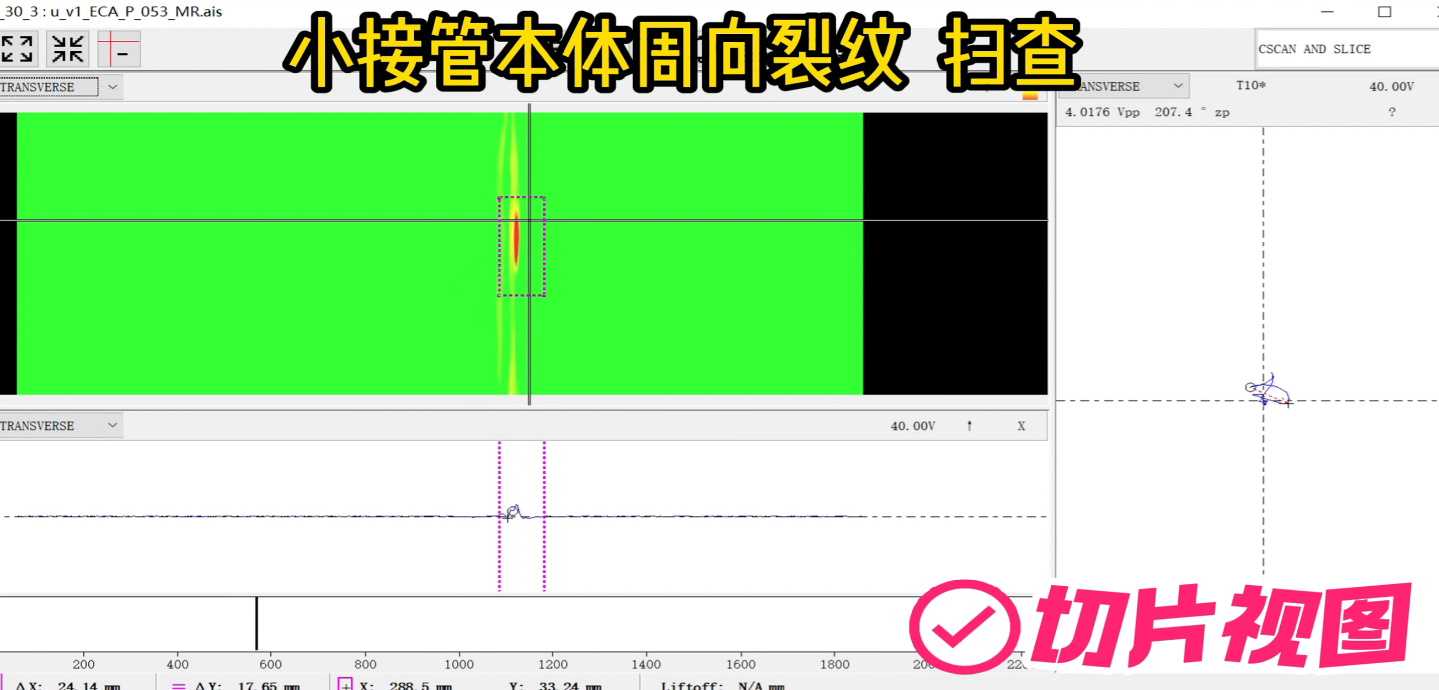
Task: Click the question mark in Lissajous panel
Action: [1391, 112]
